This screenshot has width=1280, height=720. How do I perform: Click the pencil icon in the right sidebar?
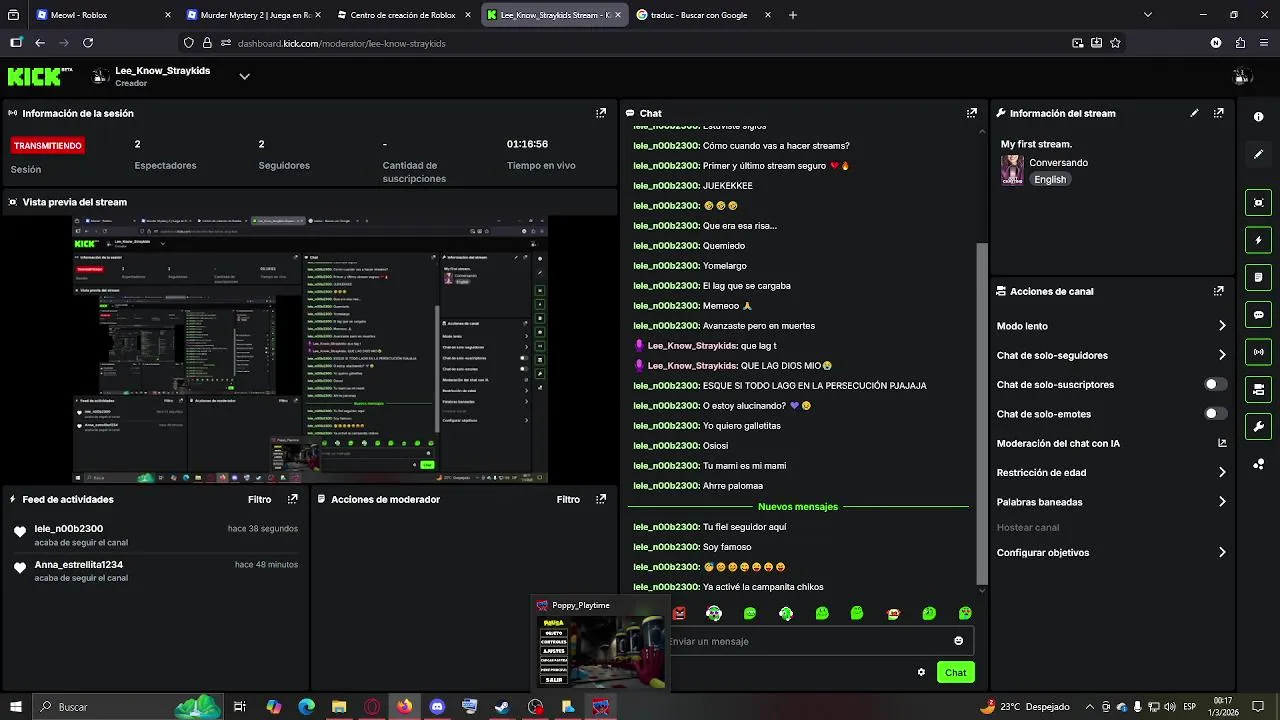pos(1258,154)
